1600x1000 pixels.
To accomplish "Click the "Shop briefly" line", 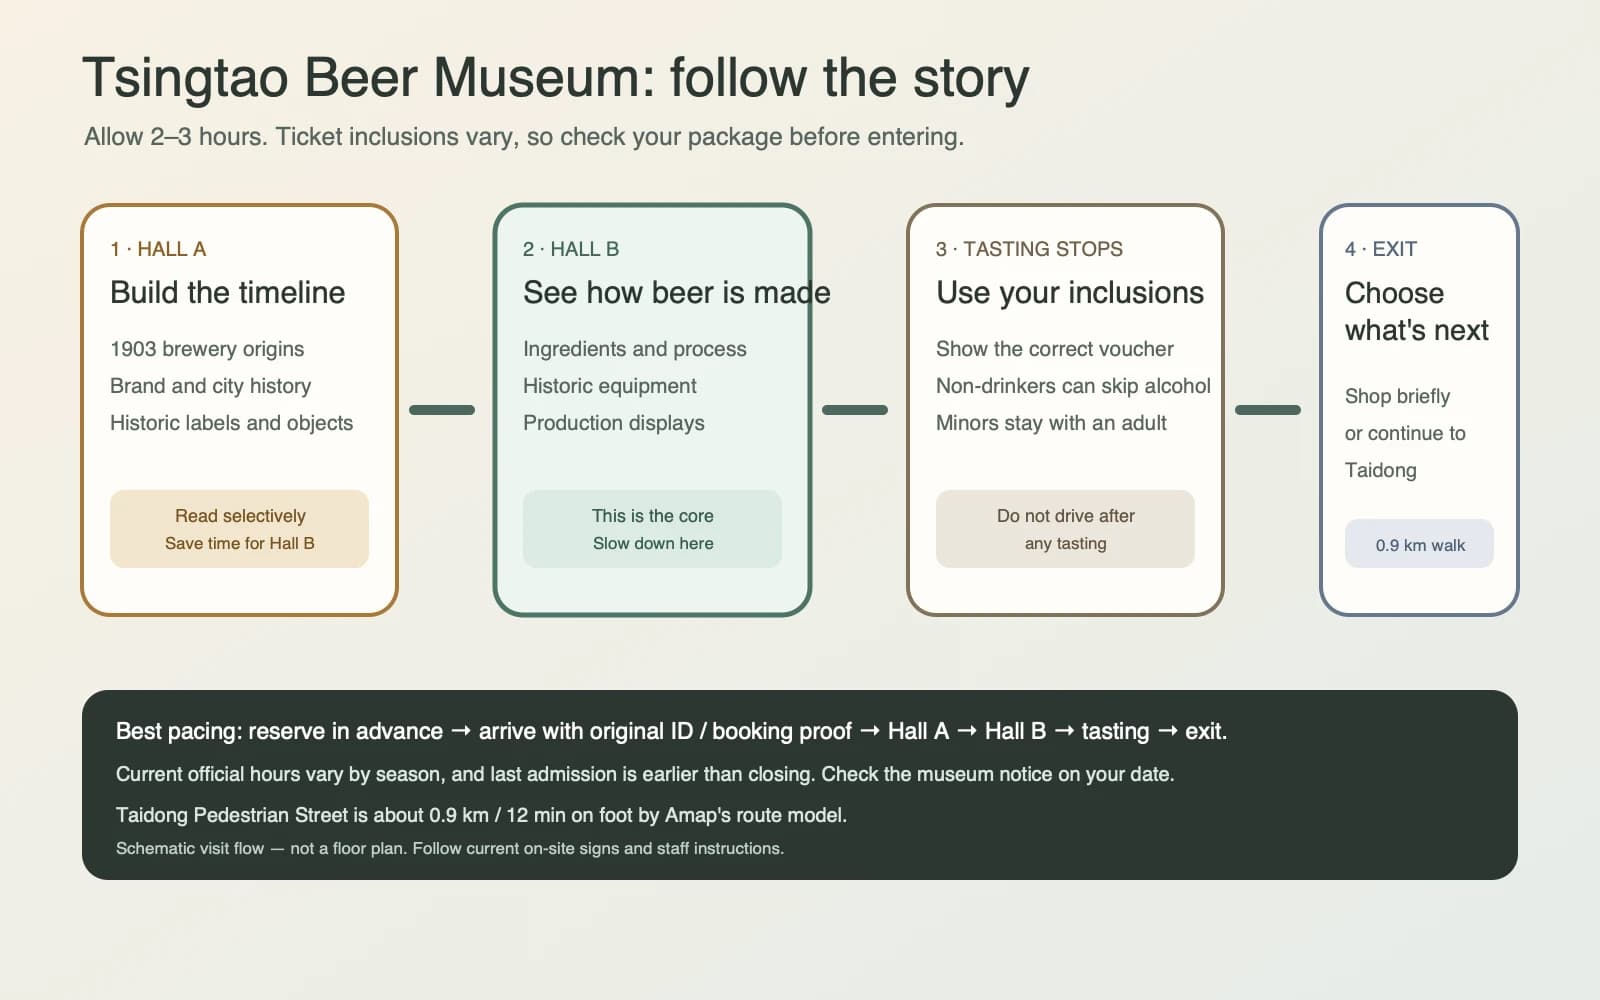I will tap(1397, 396).
